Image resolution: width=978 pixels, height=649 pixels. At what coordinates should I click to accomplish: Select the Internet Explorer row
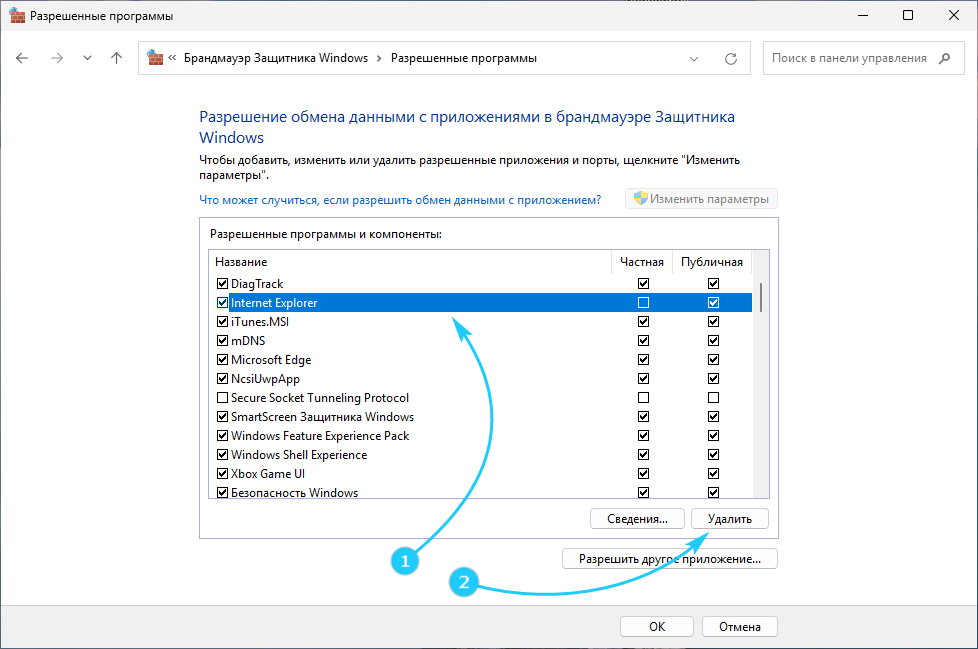tap(481, 302)
